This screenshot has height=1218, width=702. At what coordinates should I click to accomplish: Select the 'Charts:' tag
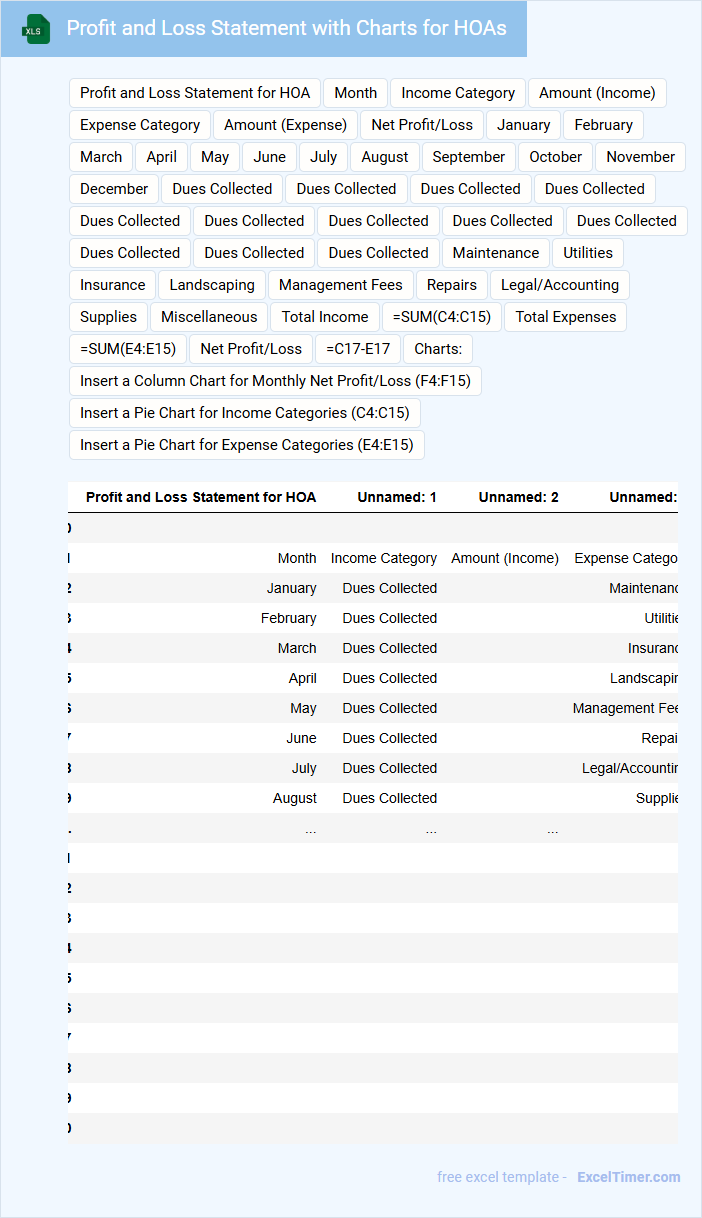(438, 349)
